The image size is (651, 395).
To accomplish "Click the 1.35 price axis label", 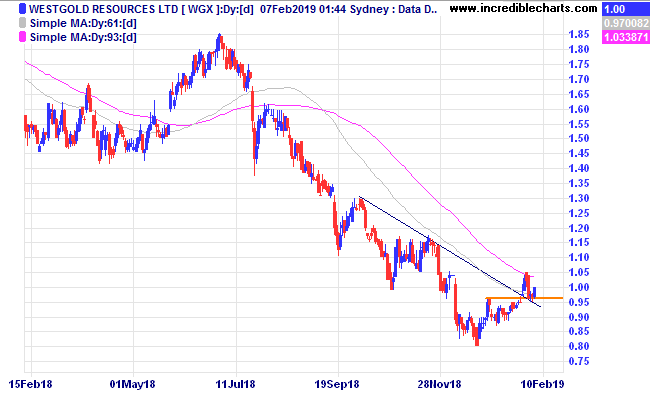I will click(578, 183).
